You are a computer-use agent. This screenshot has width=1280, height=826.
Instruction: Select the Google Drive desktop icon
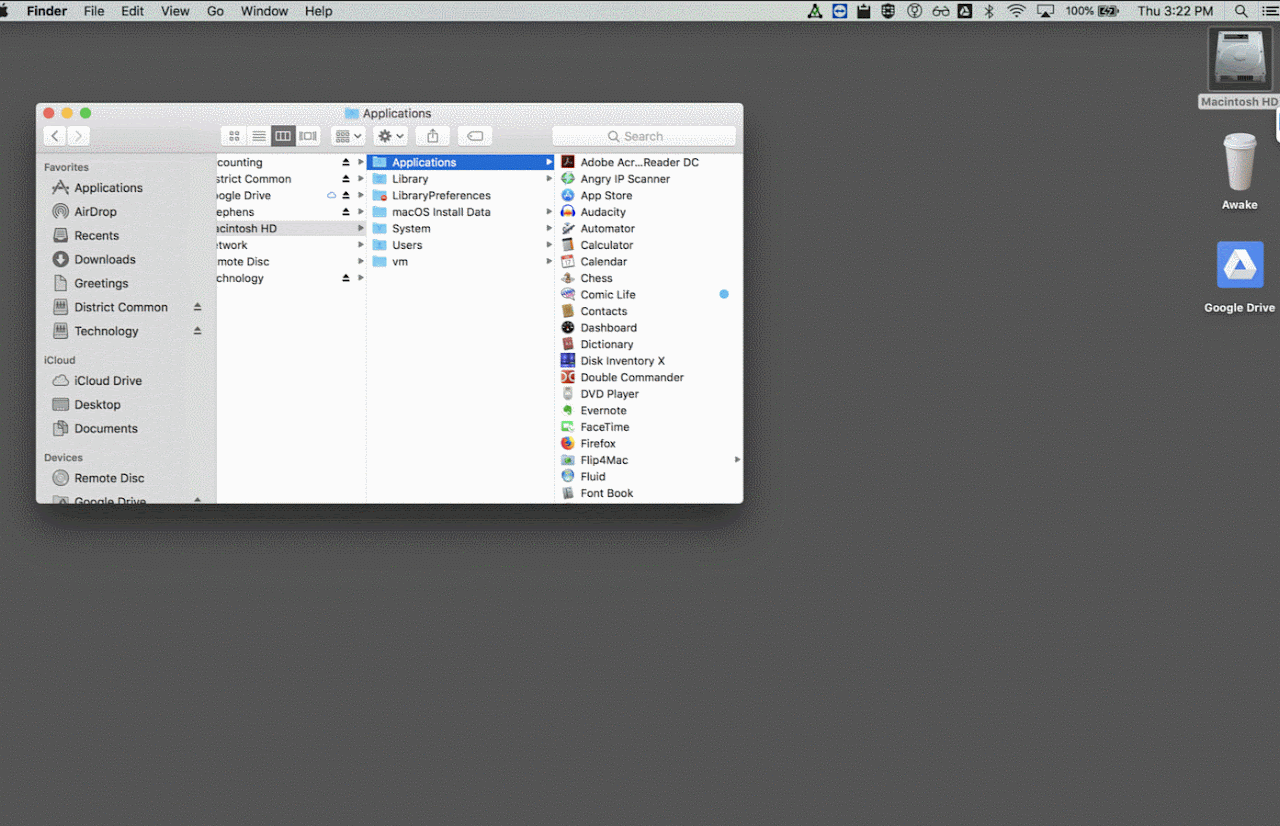(x=1240, y=278)
